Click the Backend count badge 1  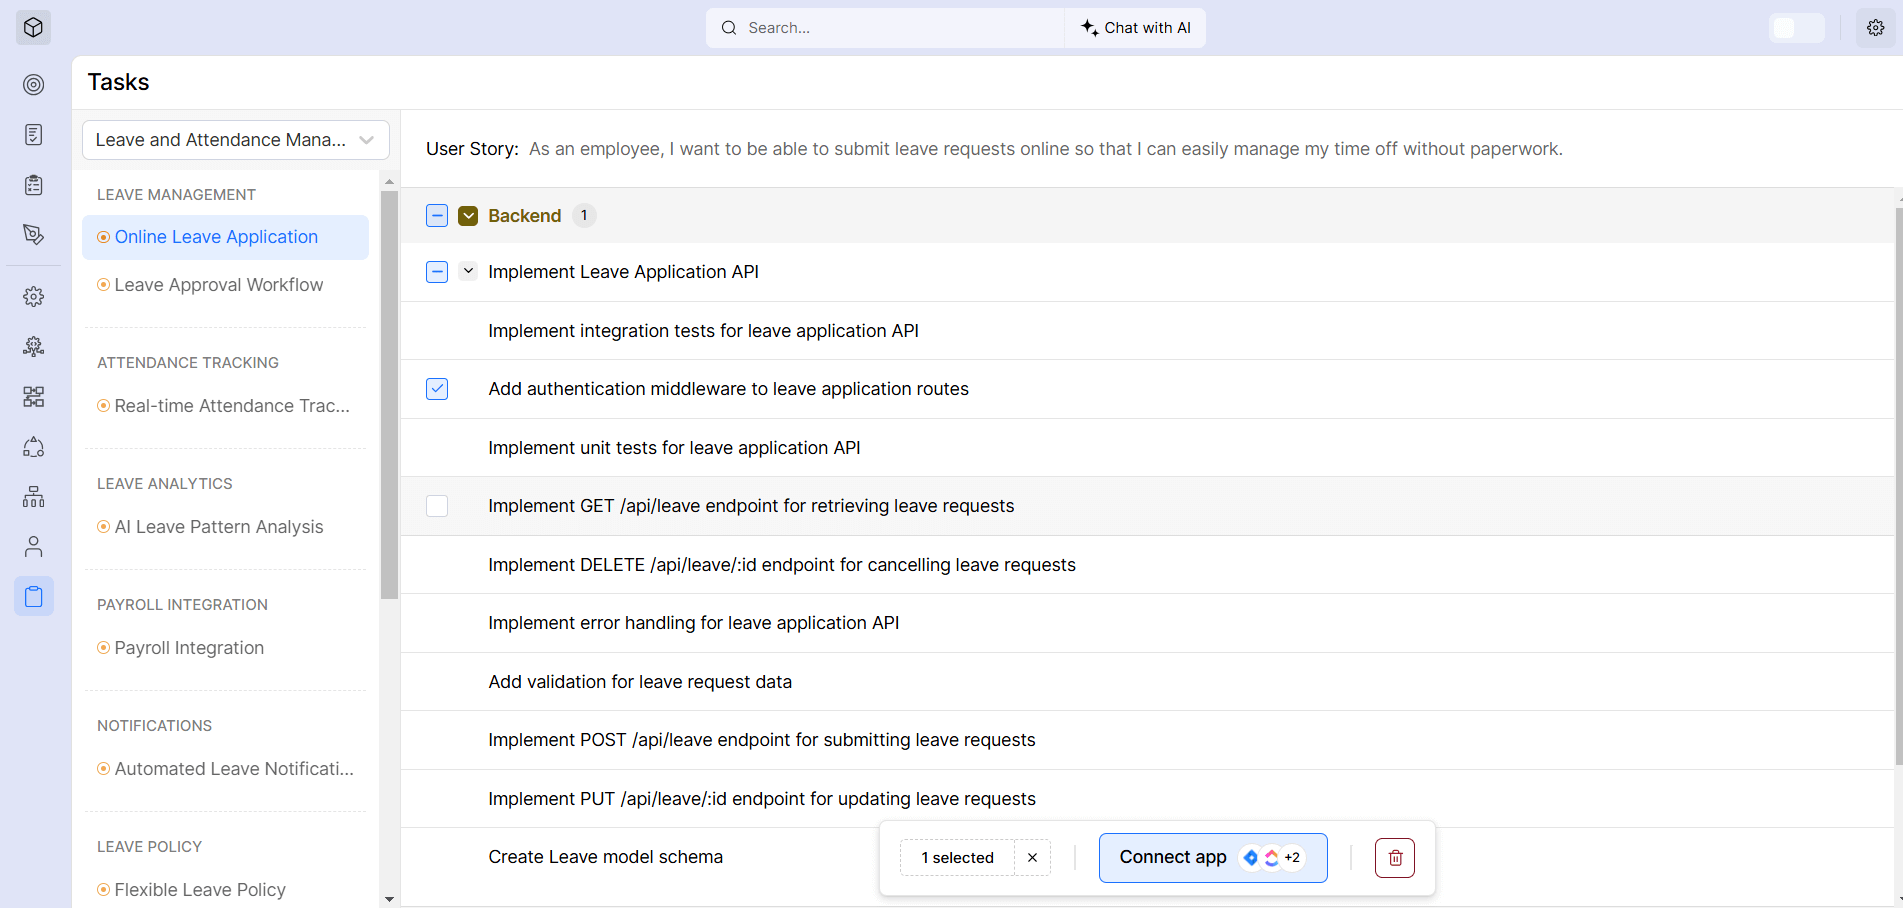(x=584, y=215)
